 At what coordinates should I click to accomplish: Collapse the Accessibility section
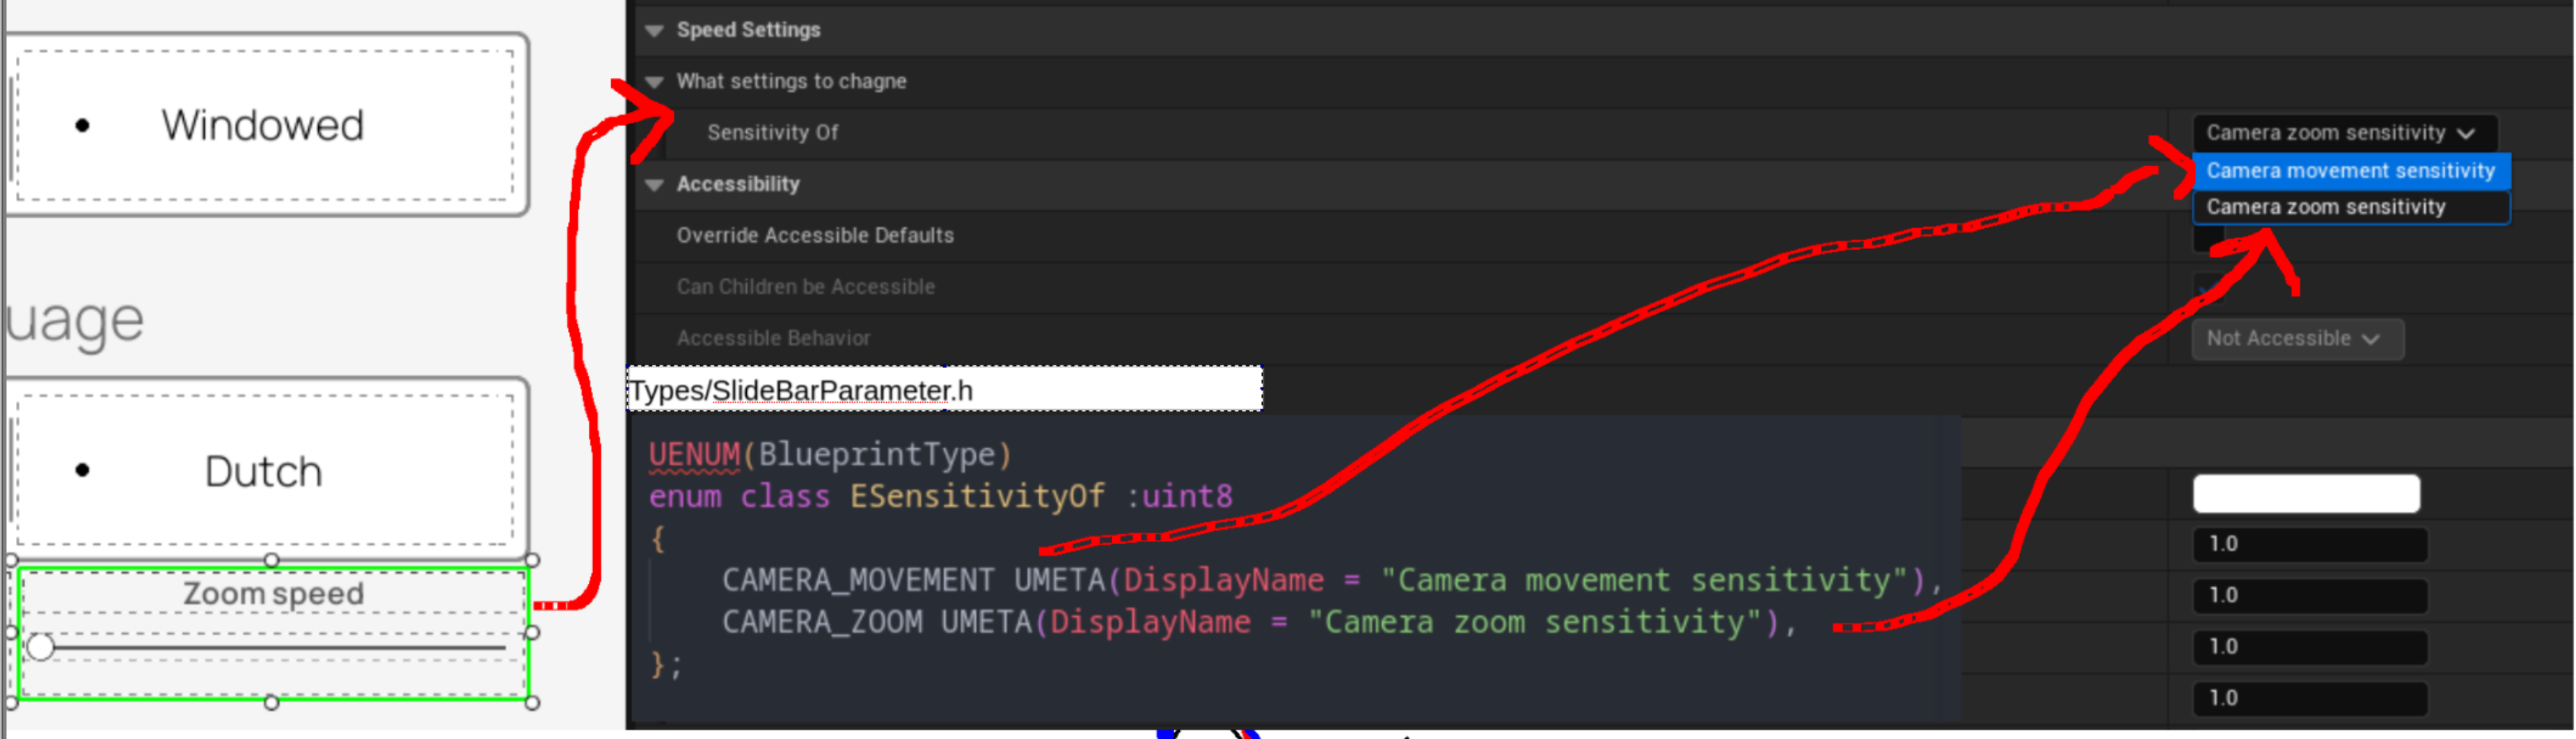click(x=655, y=184)
